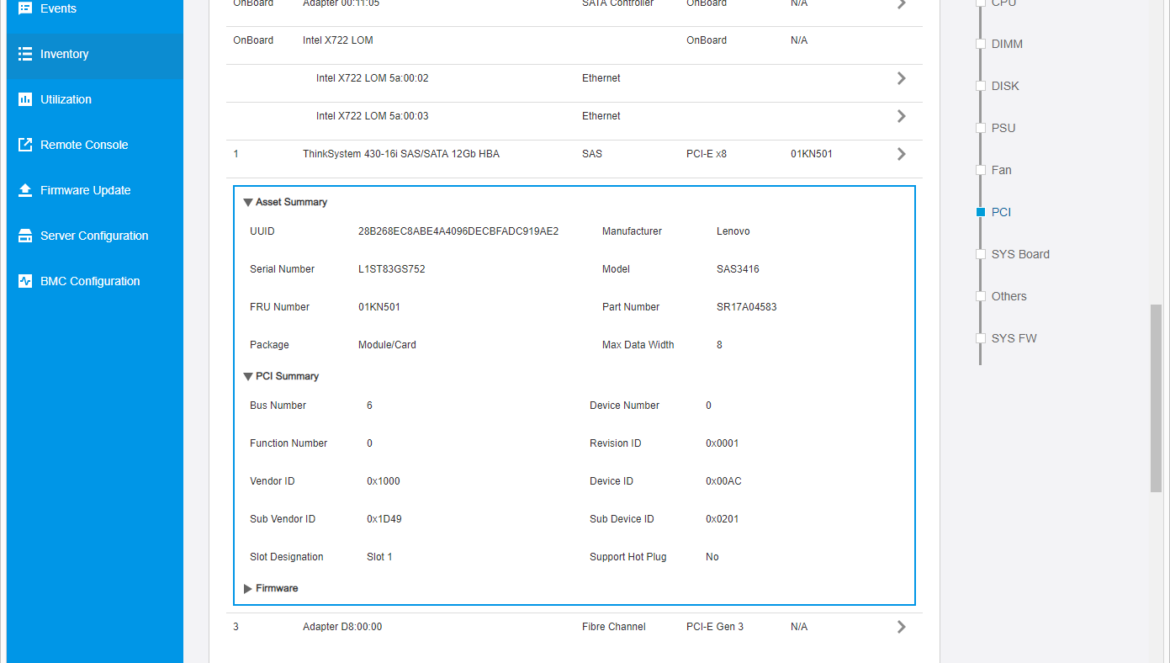Open Server Configuration
This screenshot has width=1170, height=663.
tap(95, 236)
